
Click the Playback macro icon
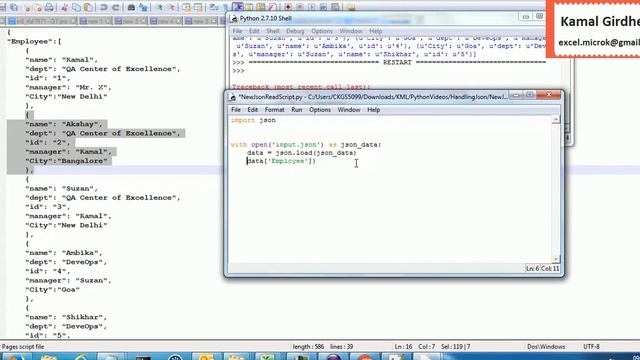[x=311, y=7]
